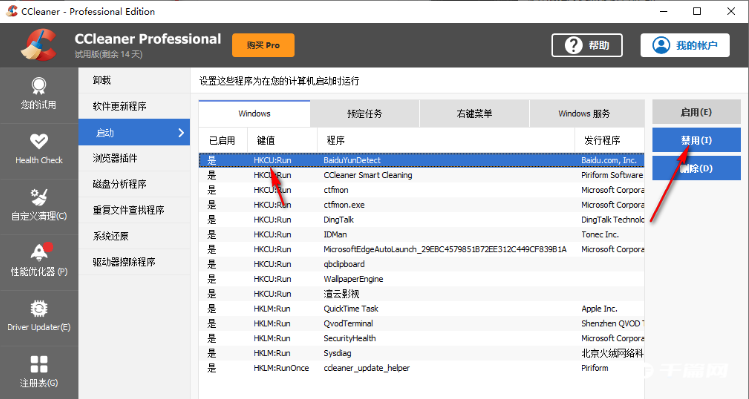The image size is (749, 399).
Task: Sort by the Key column header
Action: pos(282,140)
